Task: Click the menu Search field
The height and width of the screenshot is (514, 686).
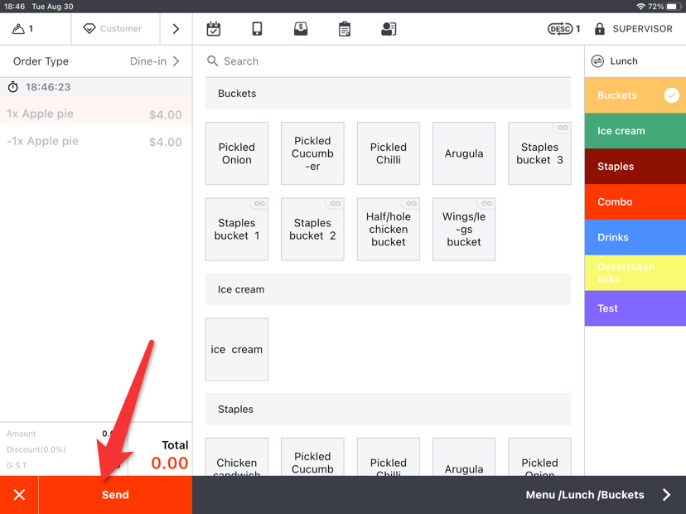Action: click(x=390, y=61)
